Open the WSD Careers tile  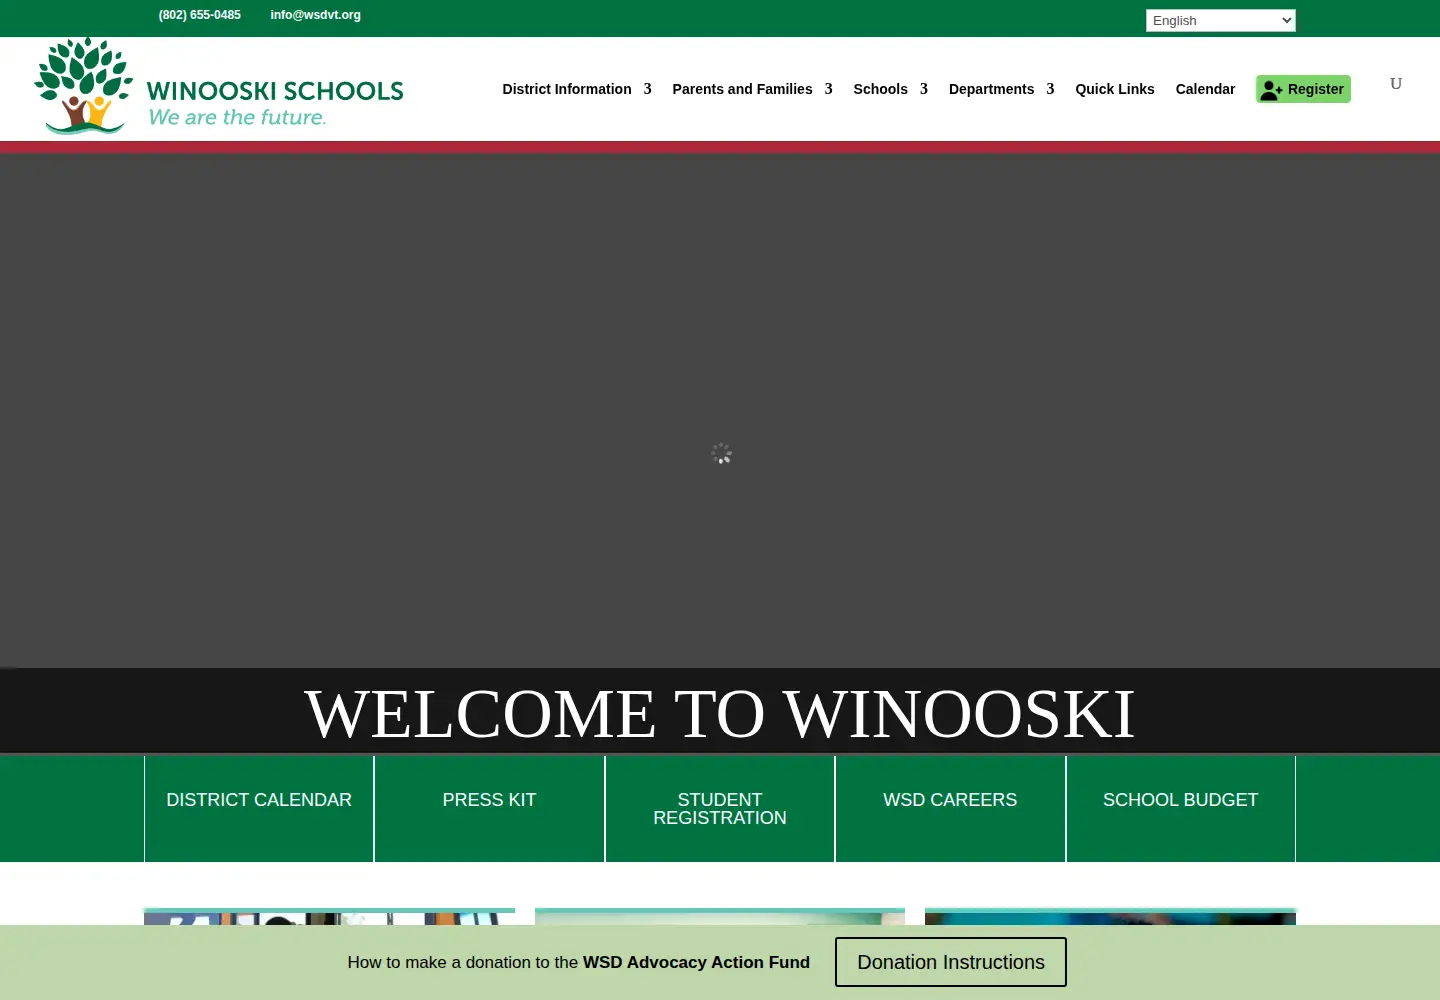950,808
